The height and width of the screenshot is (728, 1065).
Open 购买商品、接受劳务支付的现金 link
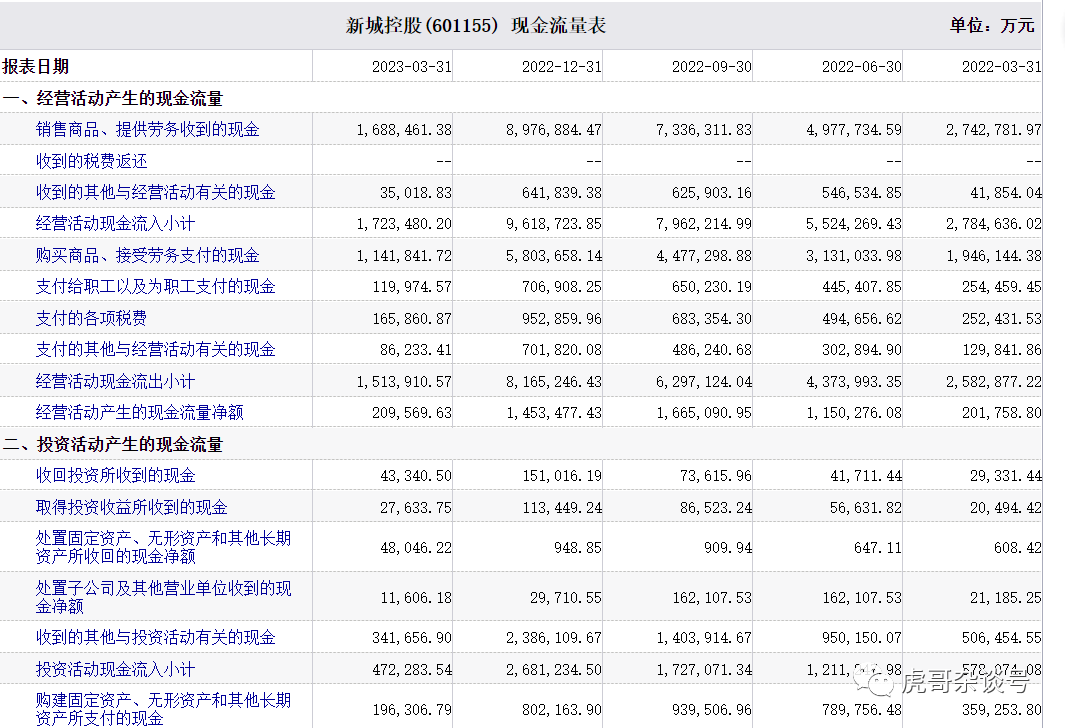click(147, 255)
